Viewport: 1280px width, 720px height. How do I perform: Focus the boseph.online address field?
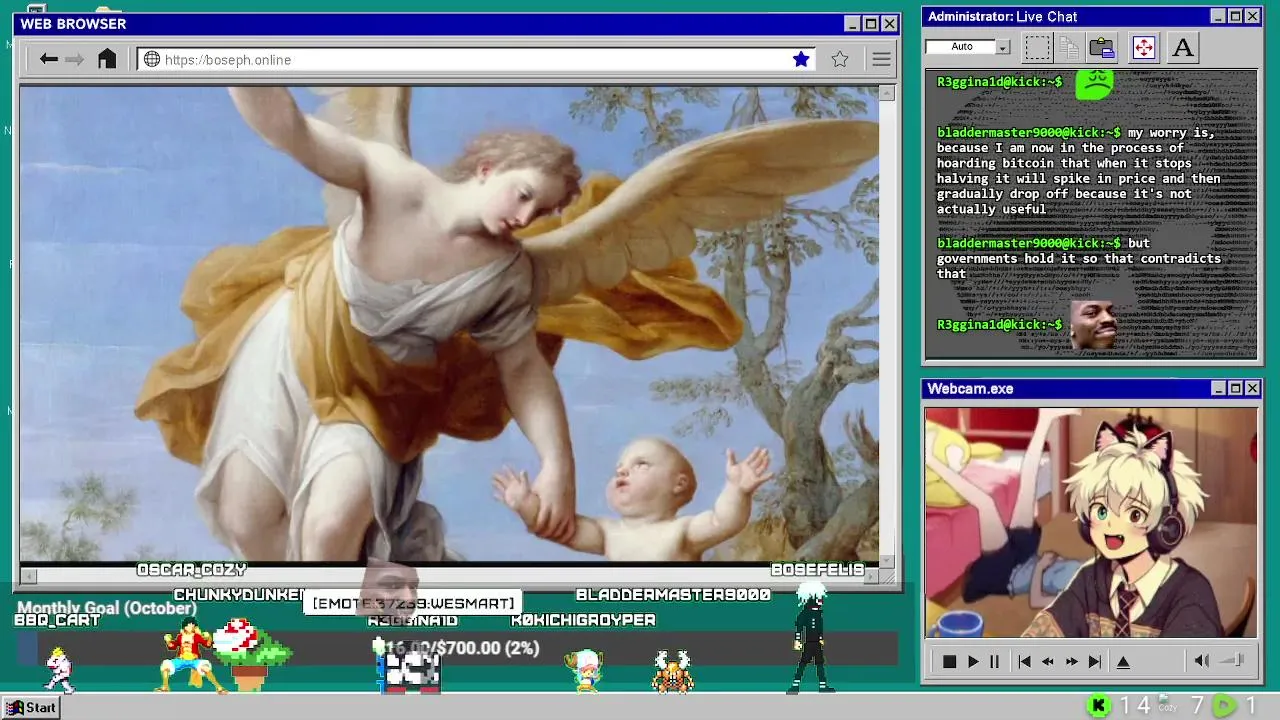(476, 59)
